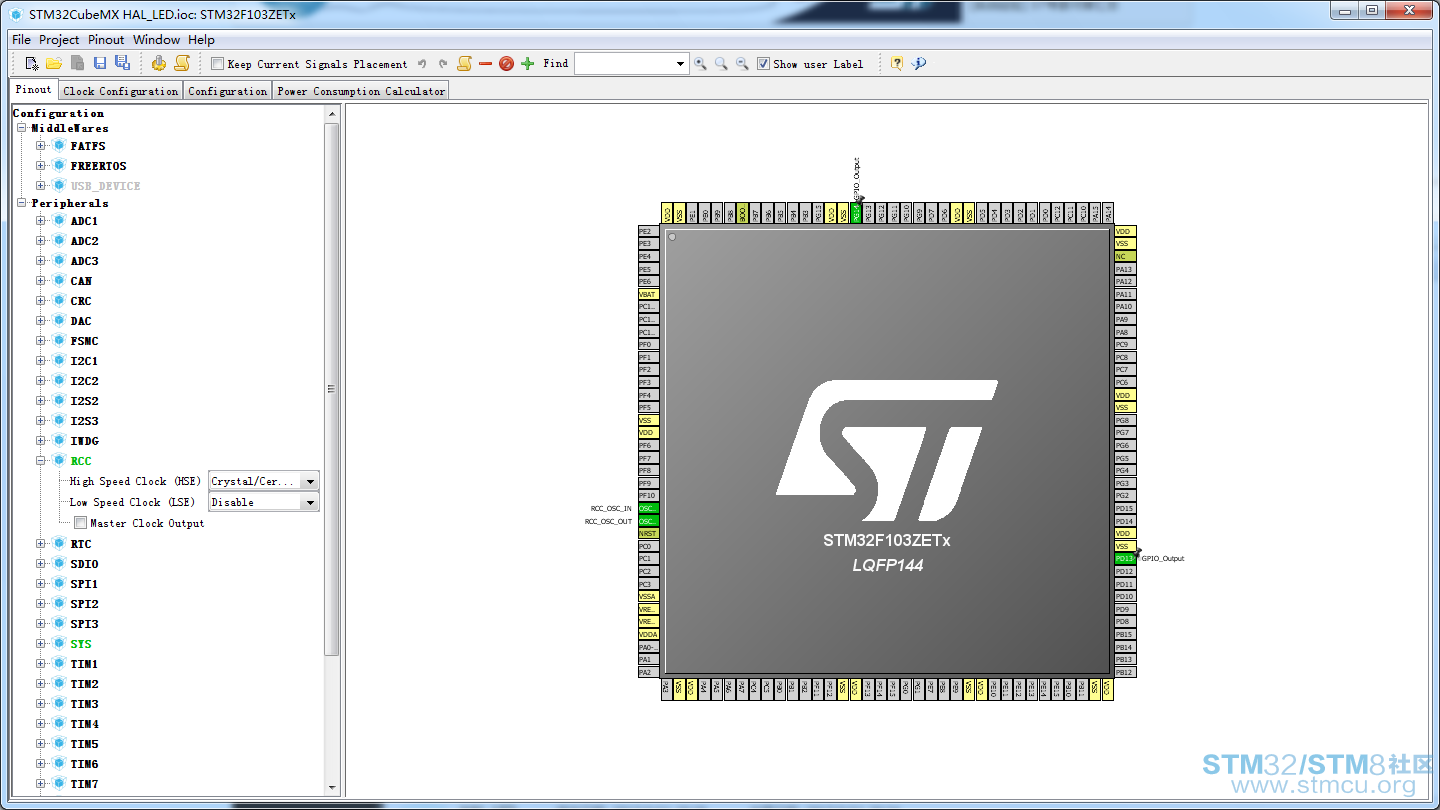
Task: Click the FATFS middleware icon
Action: click(59, 146)
